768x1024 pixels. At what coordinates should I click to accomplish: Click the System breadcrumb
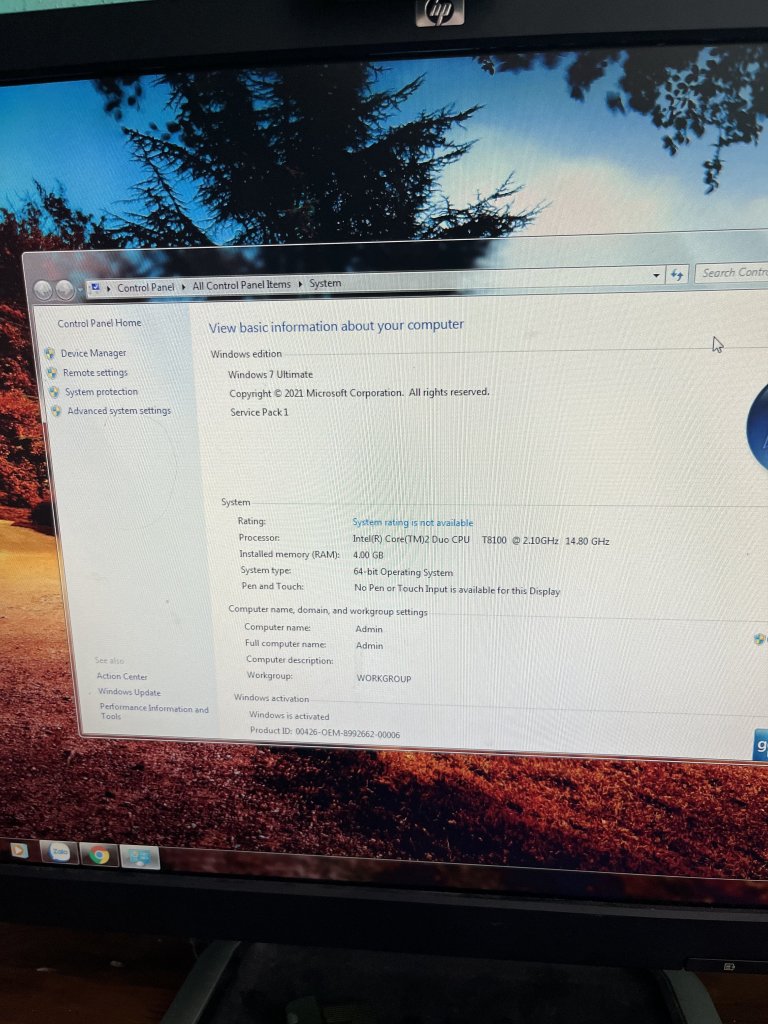click(x=325, y=283)
